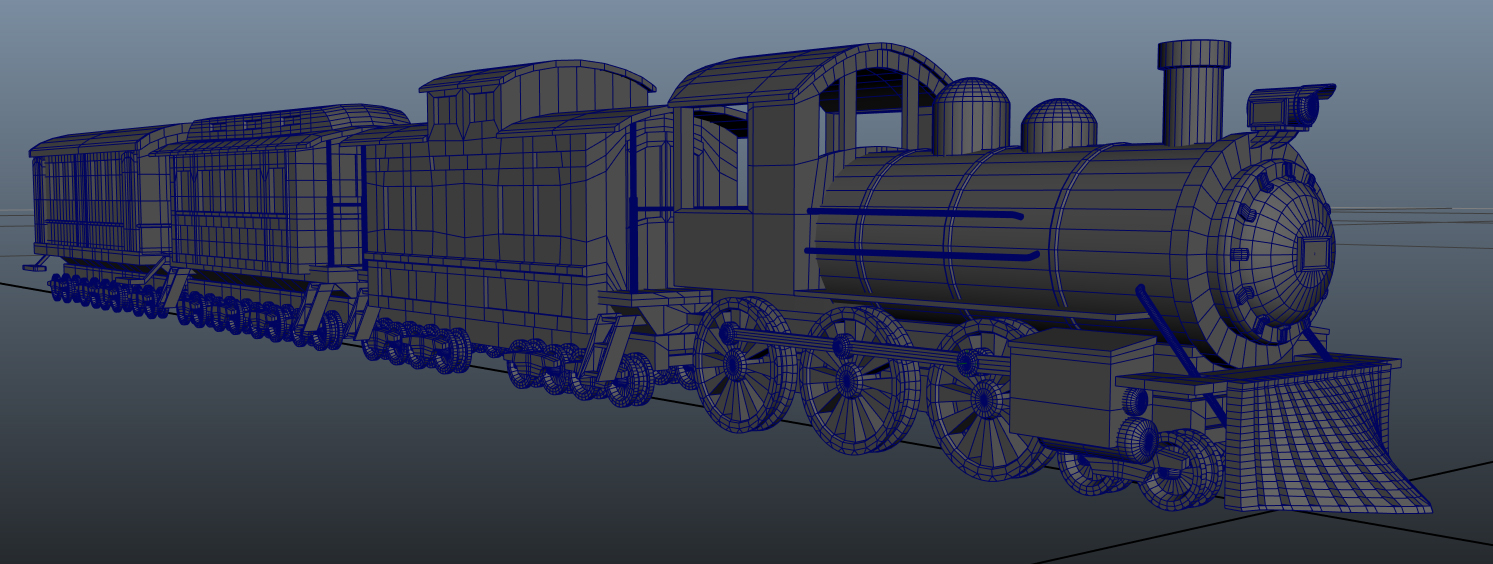This screenshot has height=564, width=1493.
Task: Pick the middle large driving wheel
Action: coord(860,380)
